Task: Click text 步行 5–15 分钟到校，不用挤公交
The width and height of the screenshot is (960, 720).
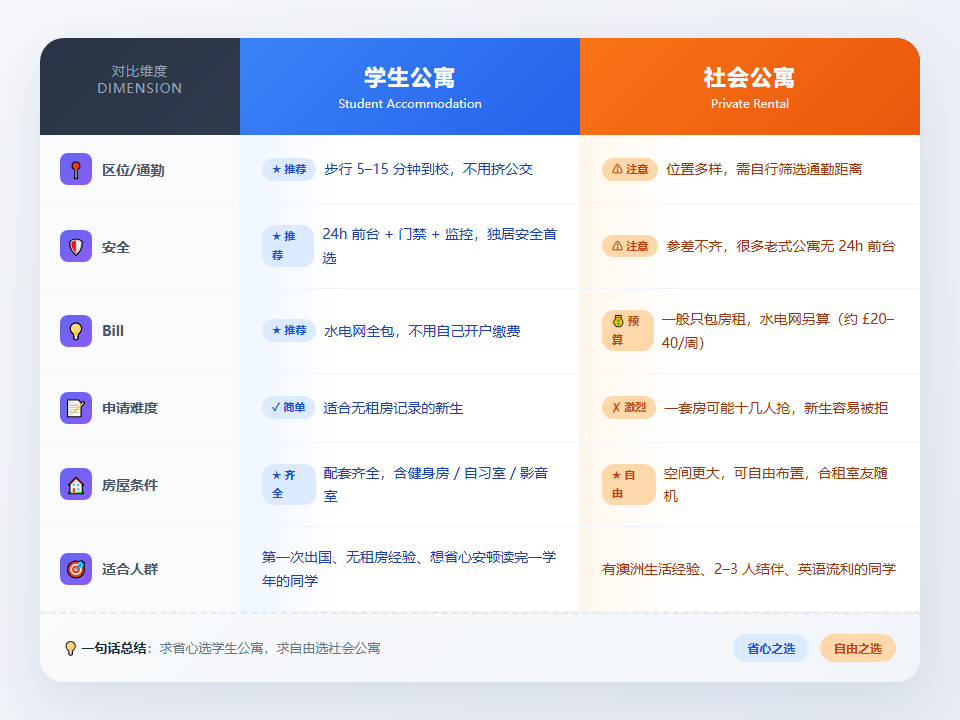Action: tap(429, 169)
